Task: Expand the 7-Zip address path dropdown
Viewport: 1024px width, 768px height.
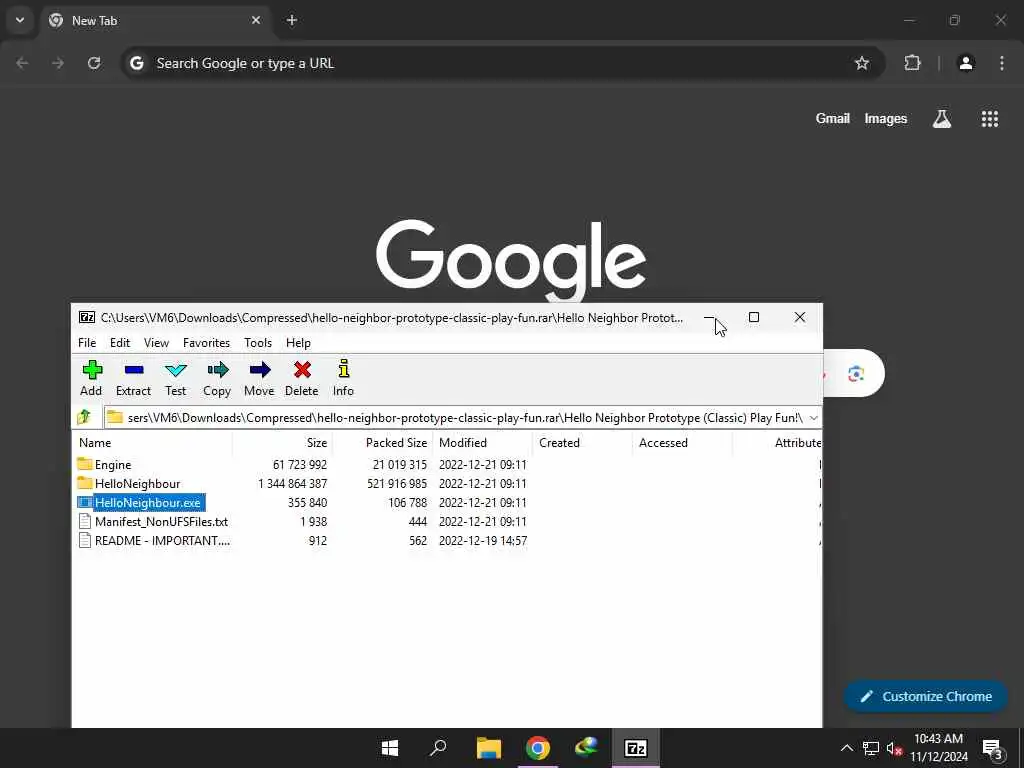Action: 814,418
